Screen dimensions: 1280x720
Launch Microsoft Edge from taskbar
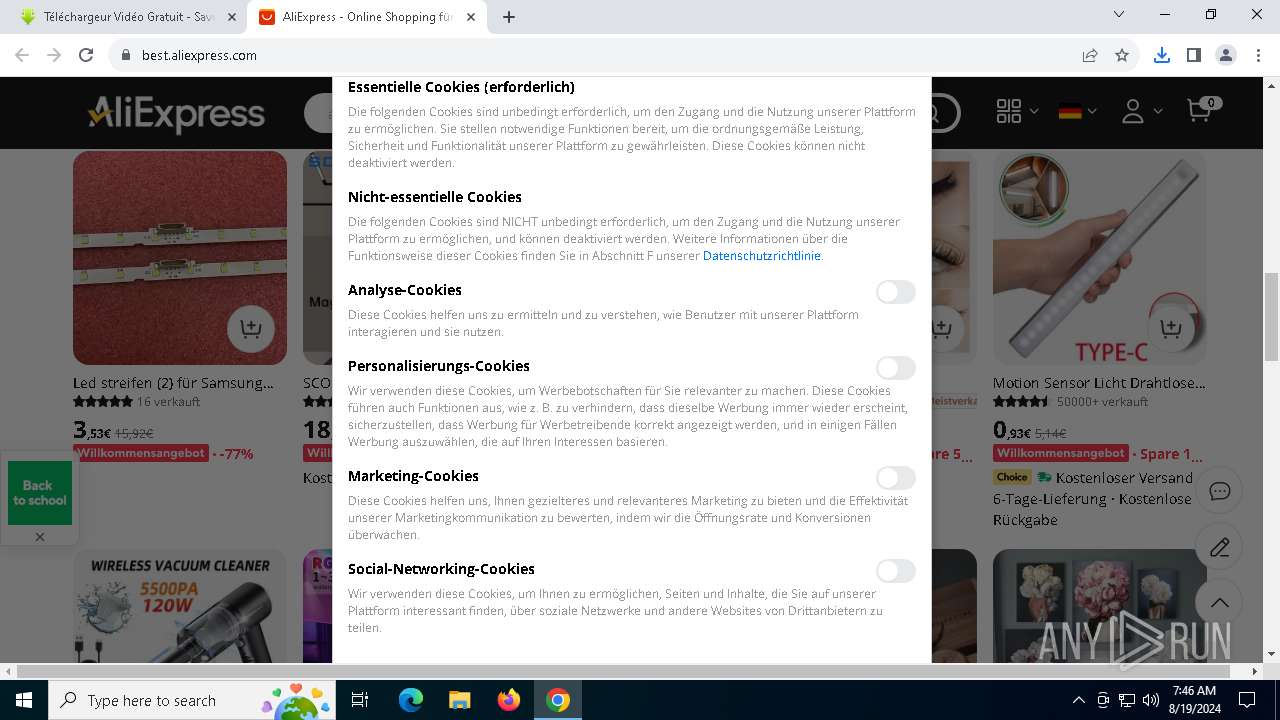tap(411, 700)
